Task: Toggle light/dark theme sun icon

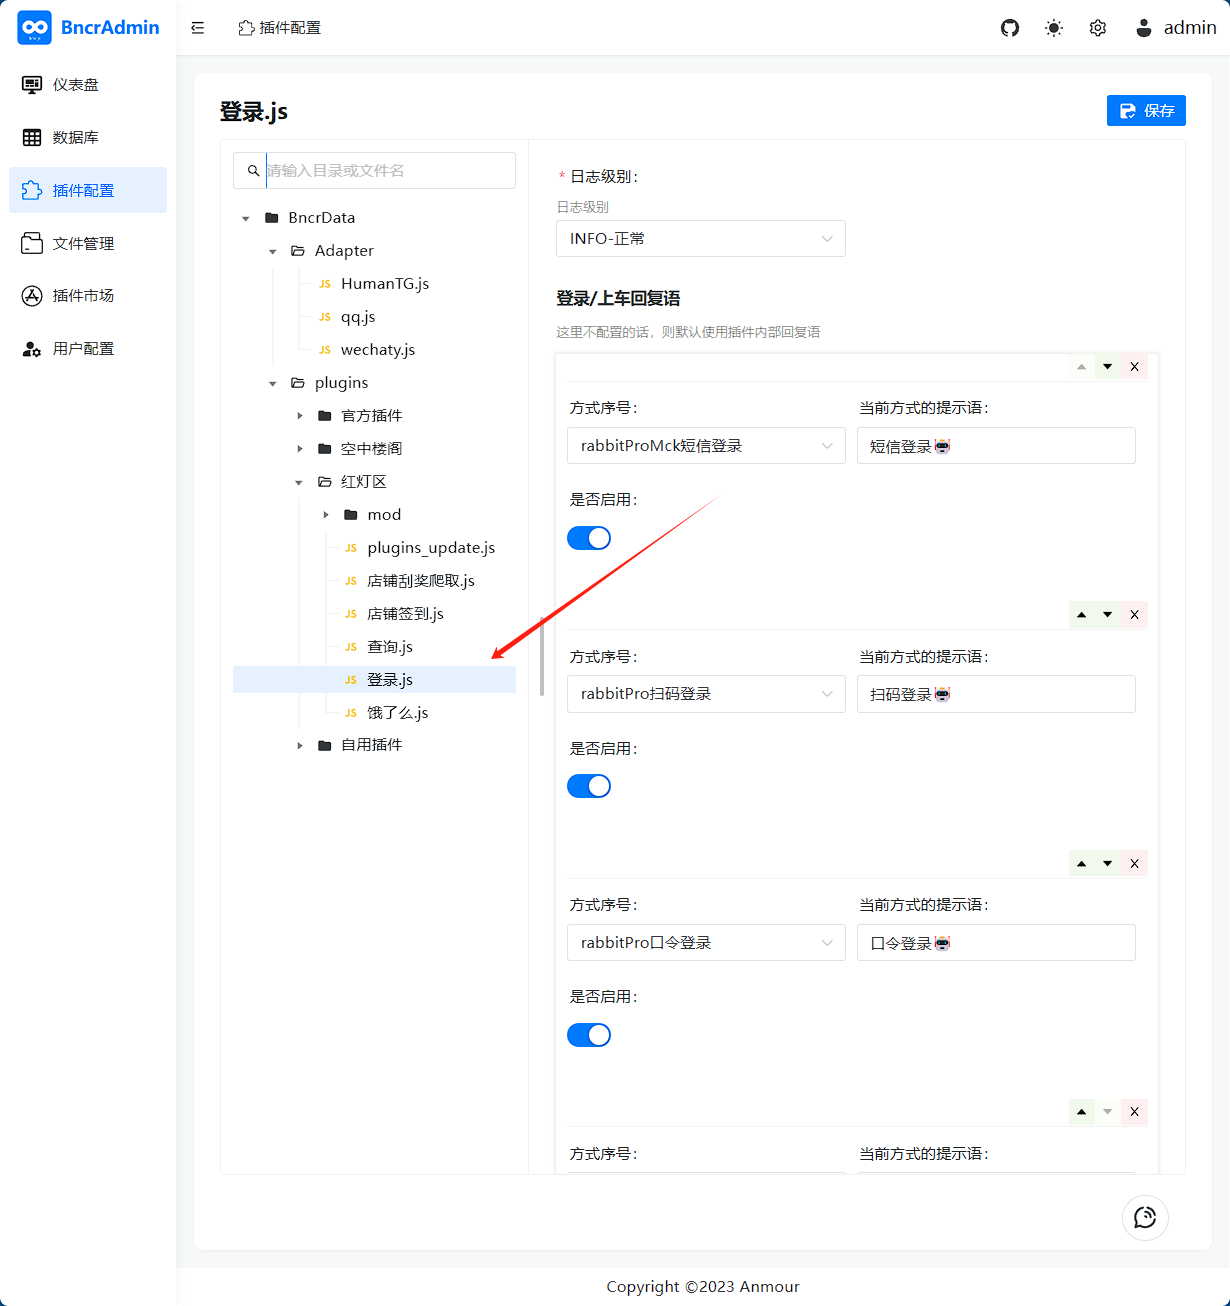Action: (1054, 28)
